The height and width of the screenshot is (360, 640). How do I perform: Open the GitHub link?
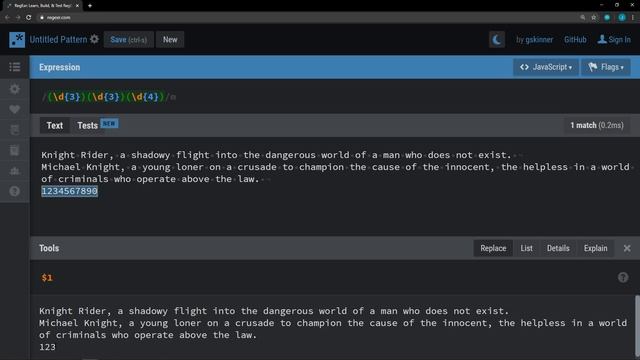coord(575,40)
